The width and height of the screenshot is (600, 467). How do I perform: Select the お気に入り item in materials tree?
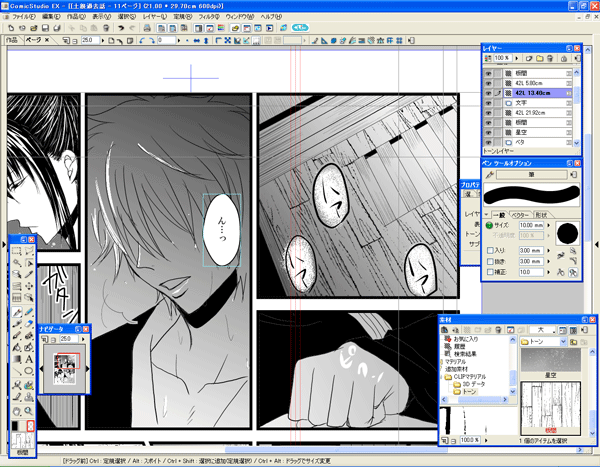[x=465, y=339]
